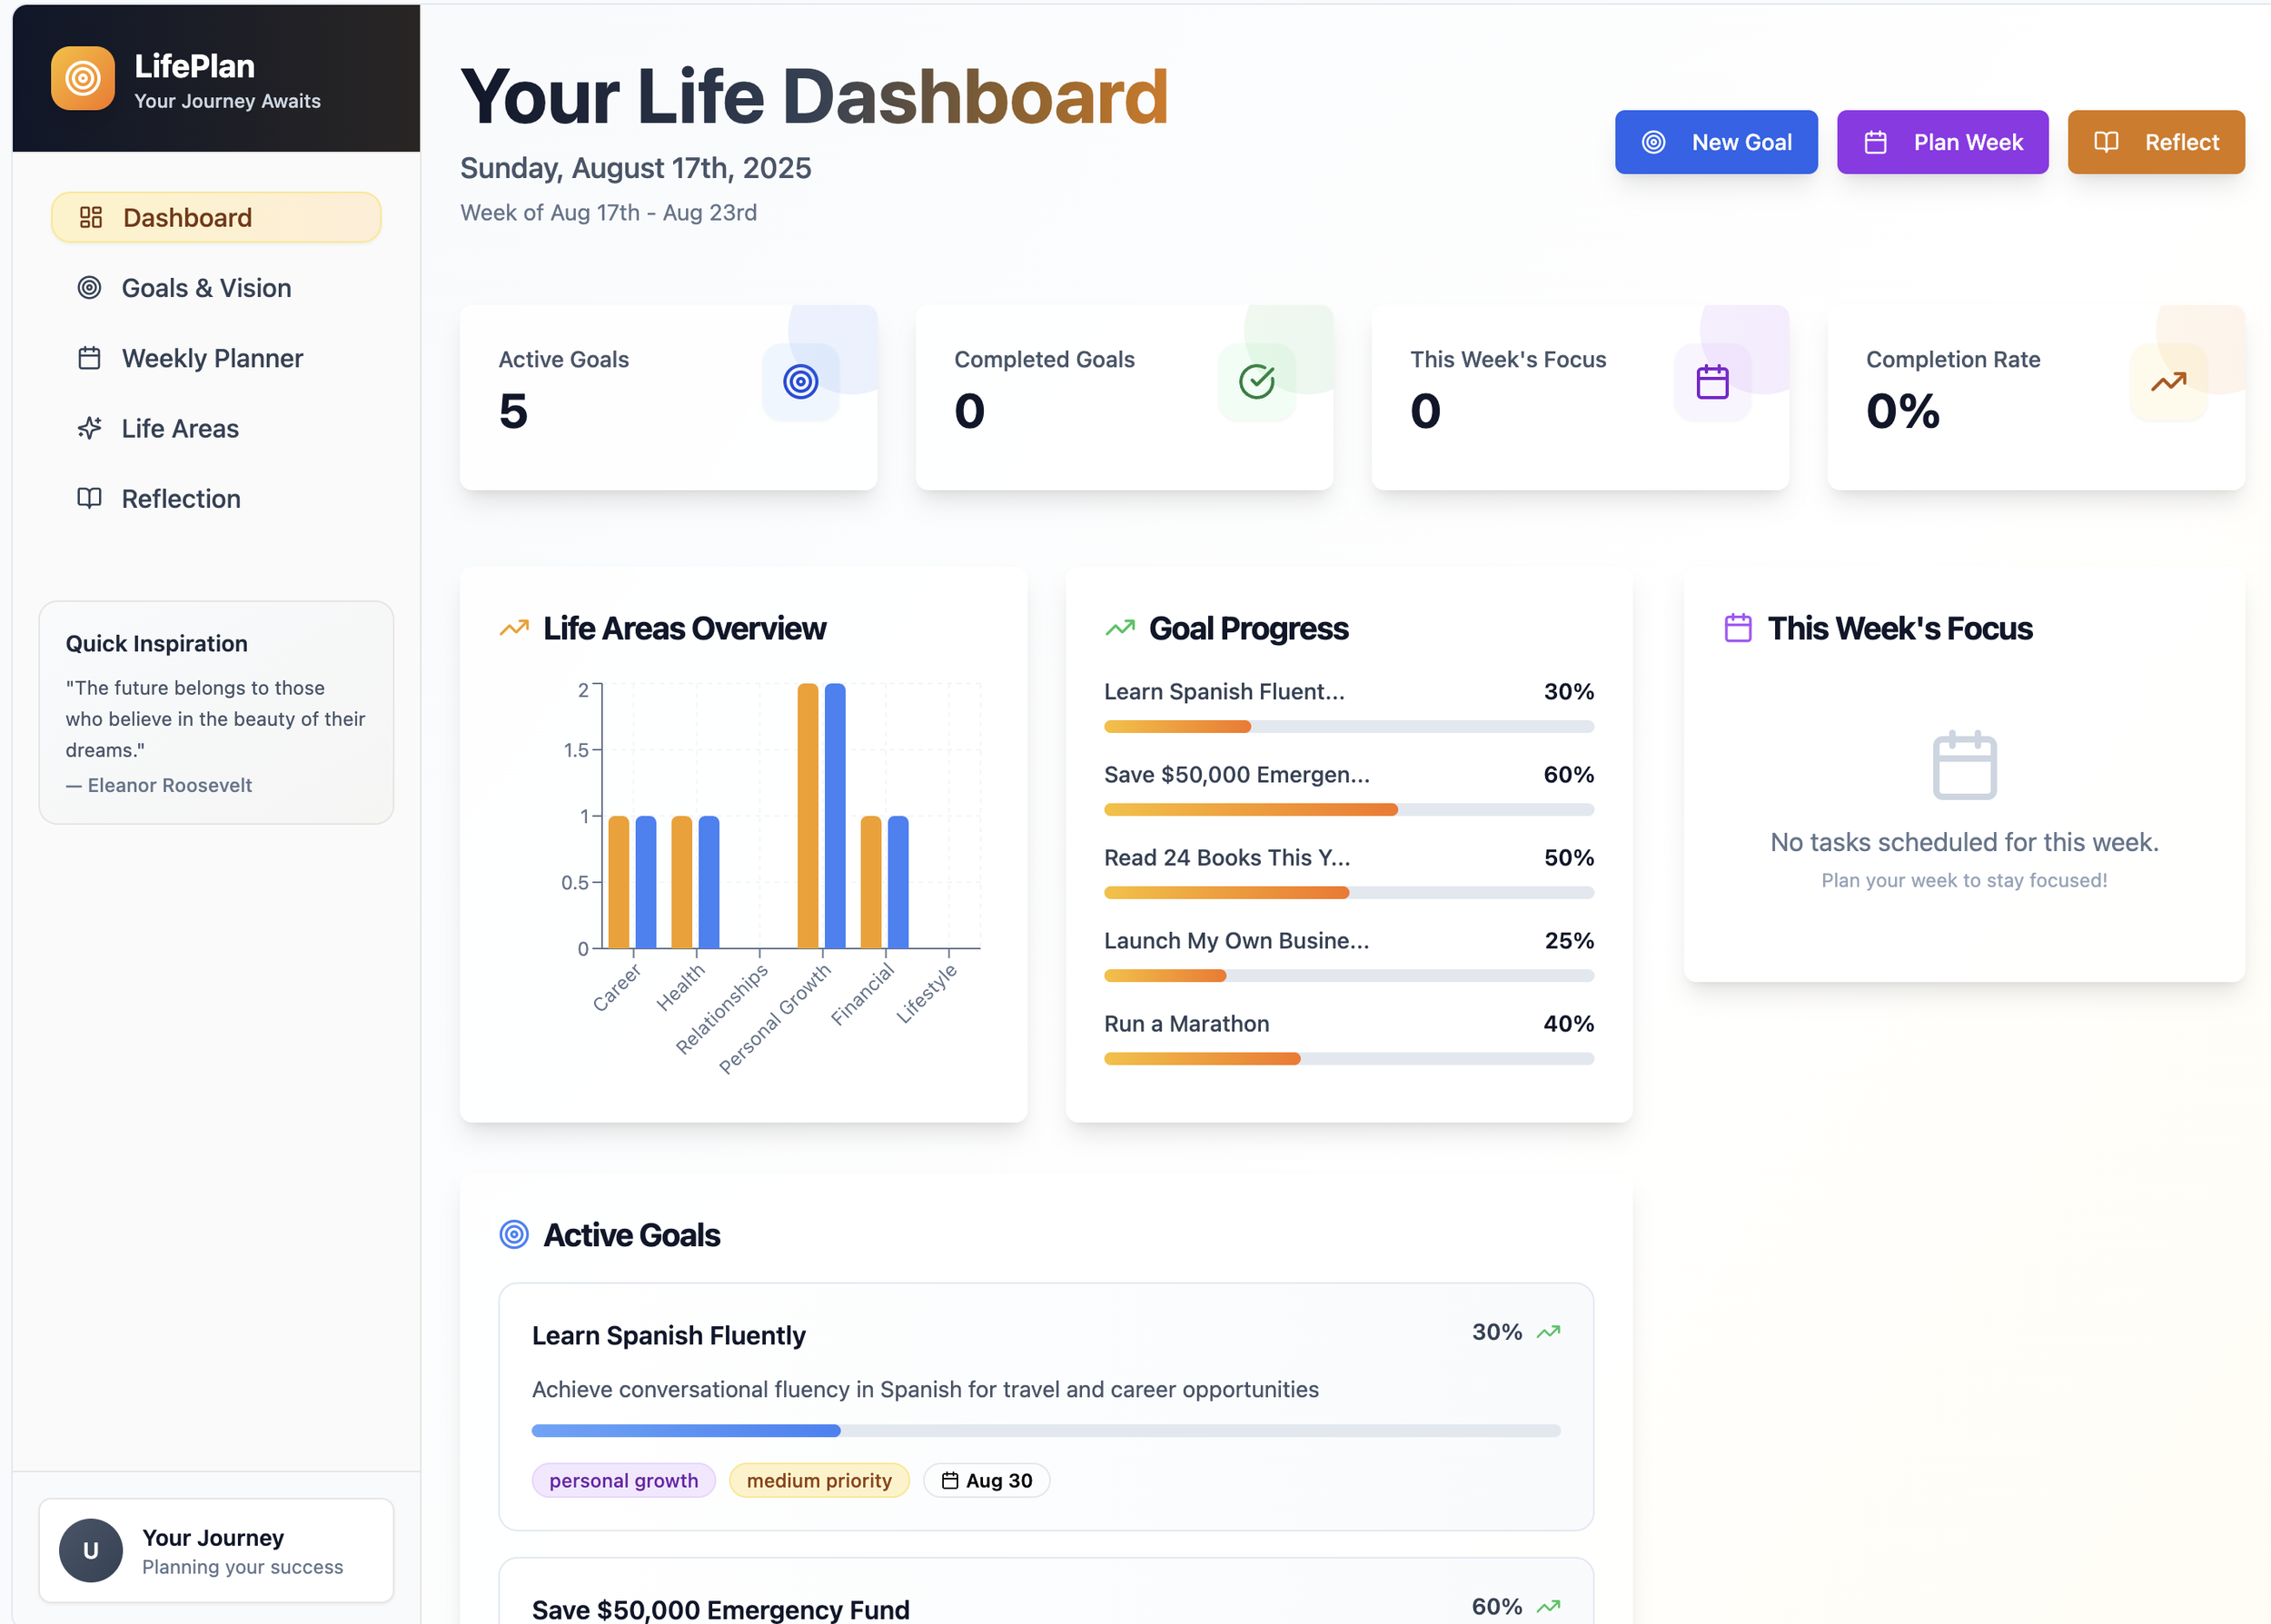Click the Plan Week button
The width and height of the screenshot is (2271, 1624).
(1942, 142)
